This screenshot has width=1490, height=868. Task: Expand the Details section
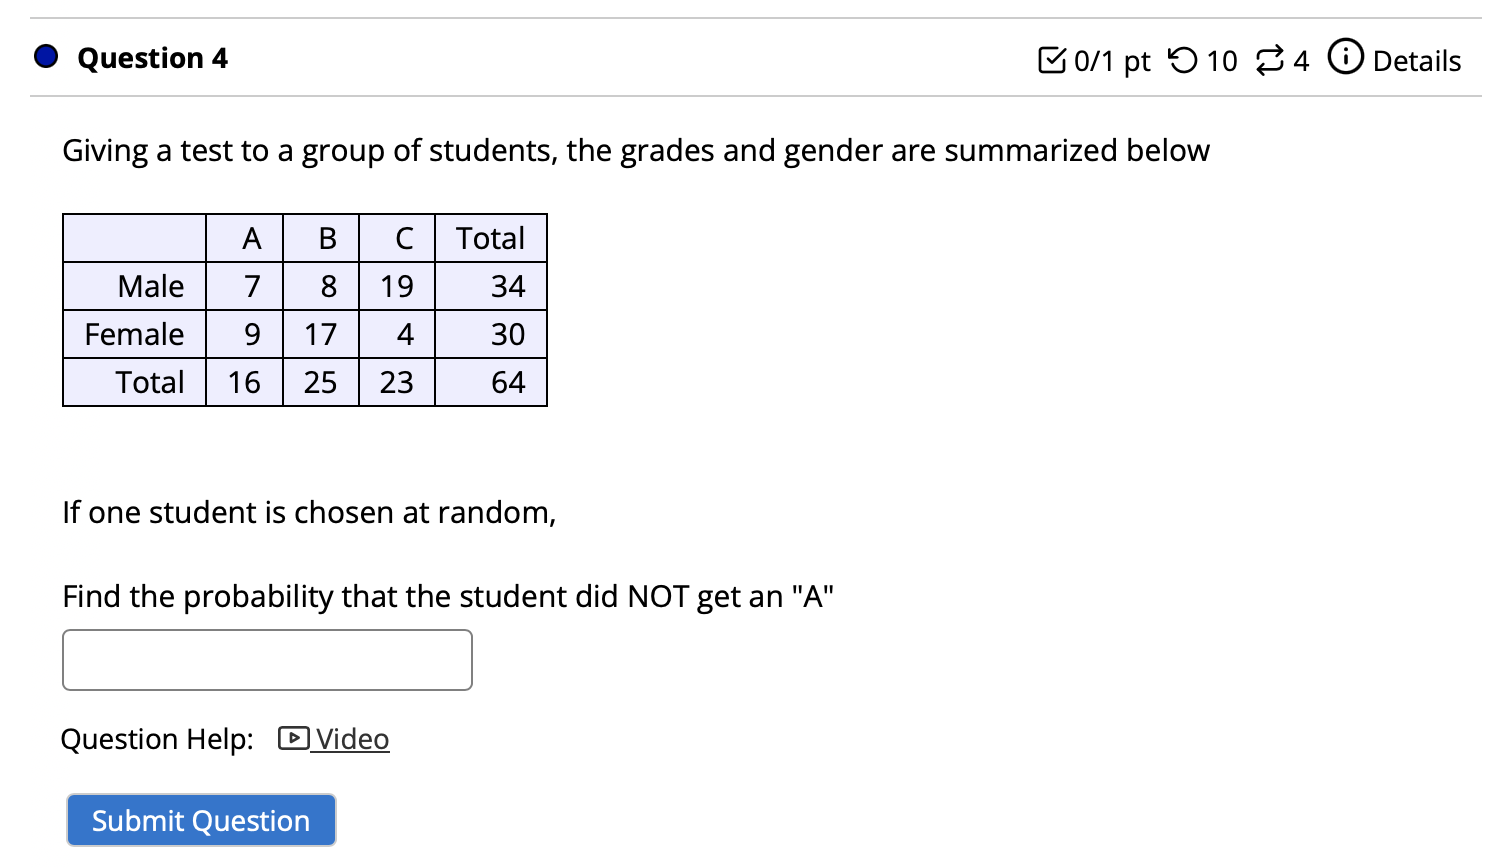[1416, 61]
